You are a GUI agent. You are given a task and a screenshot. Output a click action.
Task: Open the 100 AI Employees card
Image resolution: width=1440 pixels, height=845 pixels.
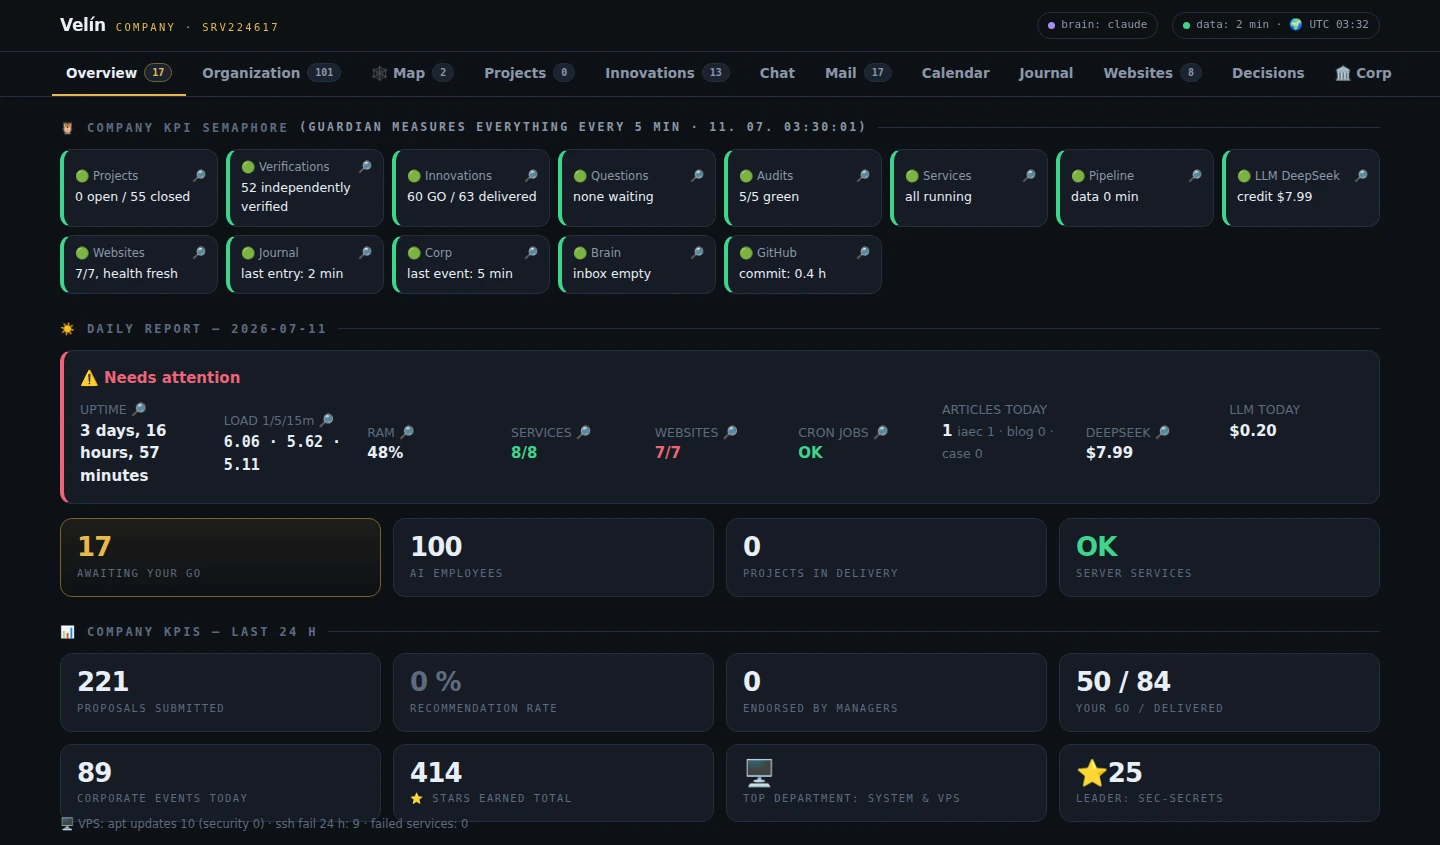[x=553, y=557]
